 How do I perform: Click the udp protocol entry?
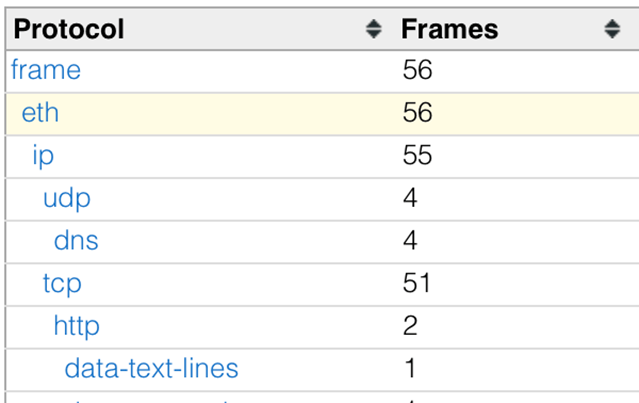(x=67, y=198)
